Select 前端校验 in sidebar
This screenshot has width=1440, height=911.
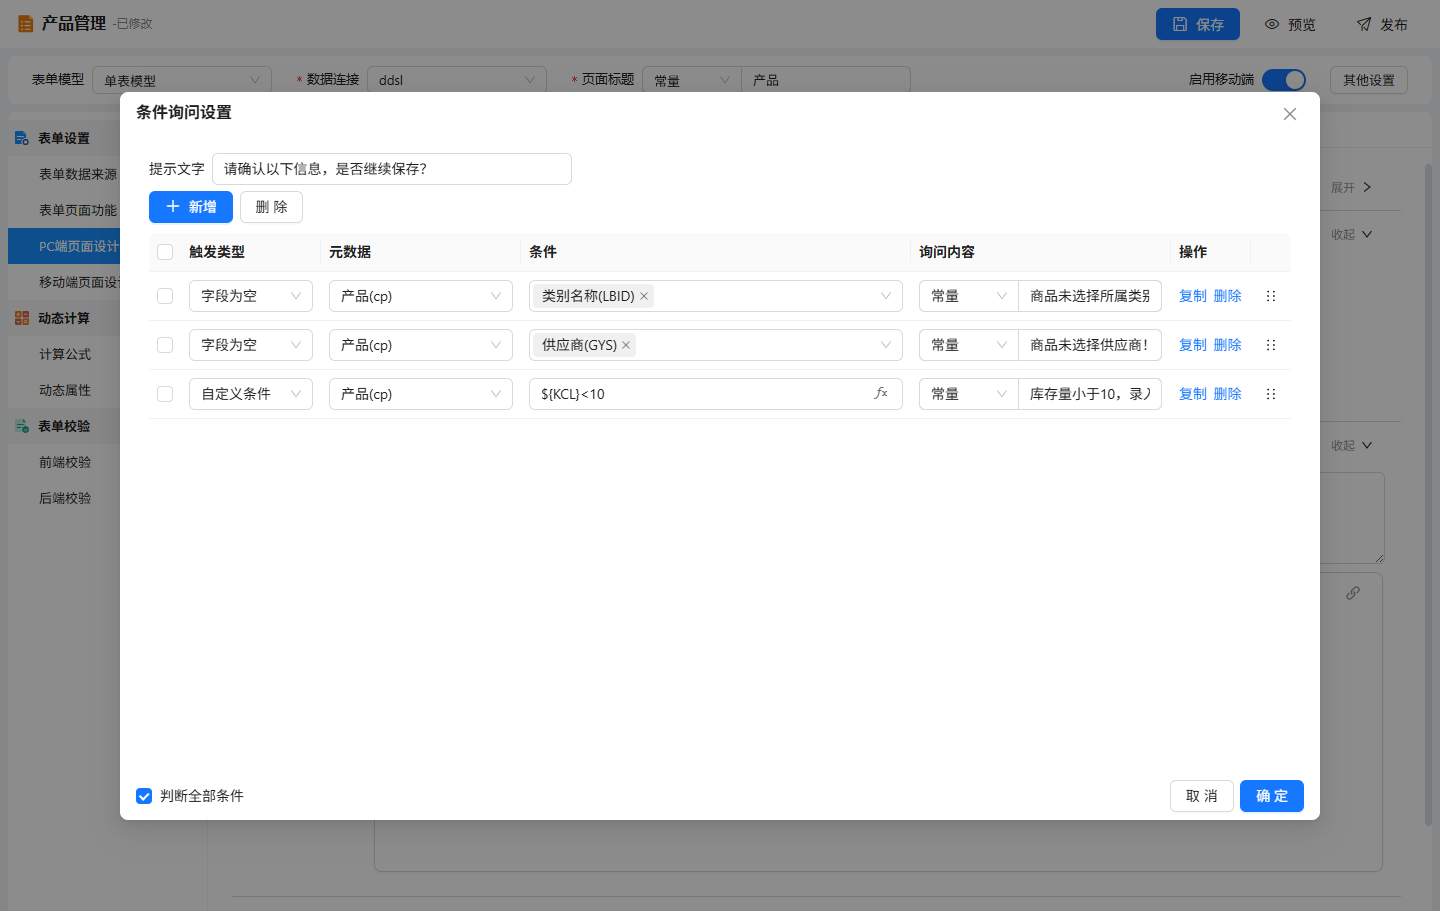click(64, 462)
